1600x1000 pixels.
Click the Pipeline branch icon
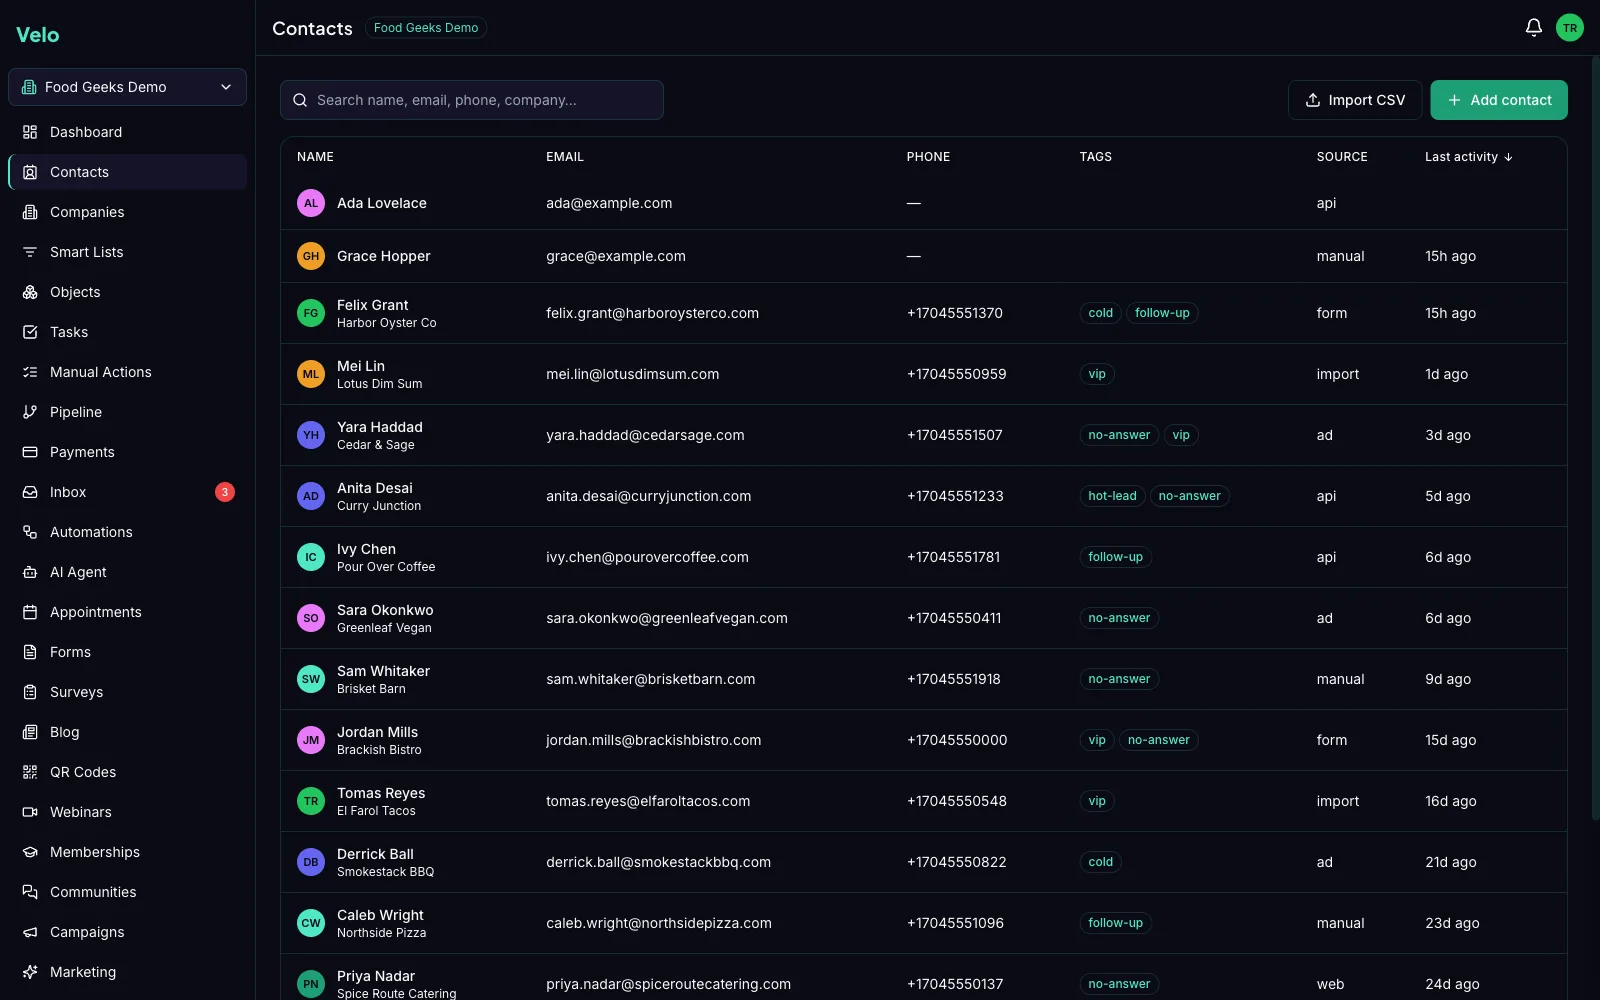point(30,412)
